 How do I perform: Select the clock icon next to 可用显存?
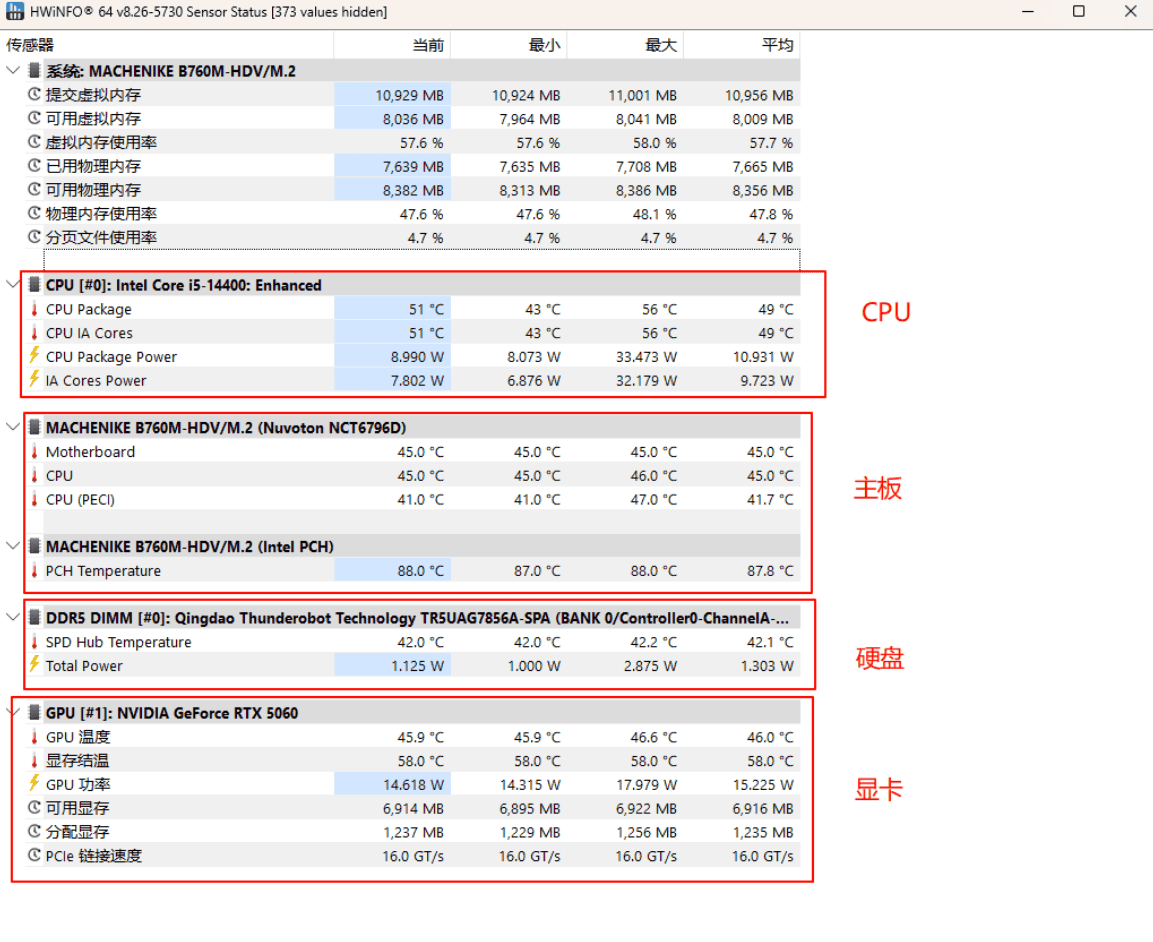pos(34,807)
